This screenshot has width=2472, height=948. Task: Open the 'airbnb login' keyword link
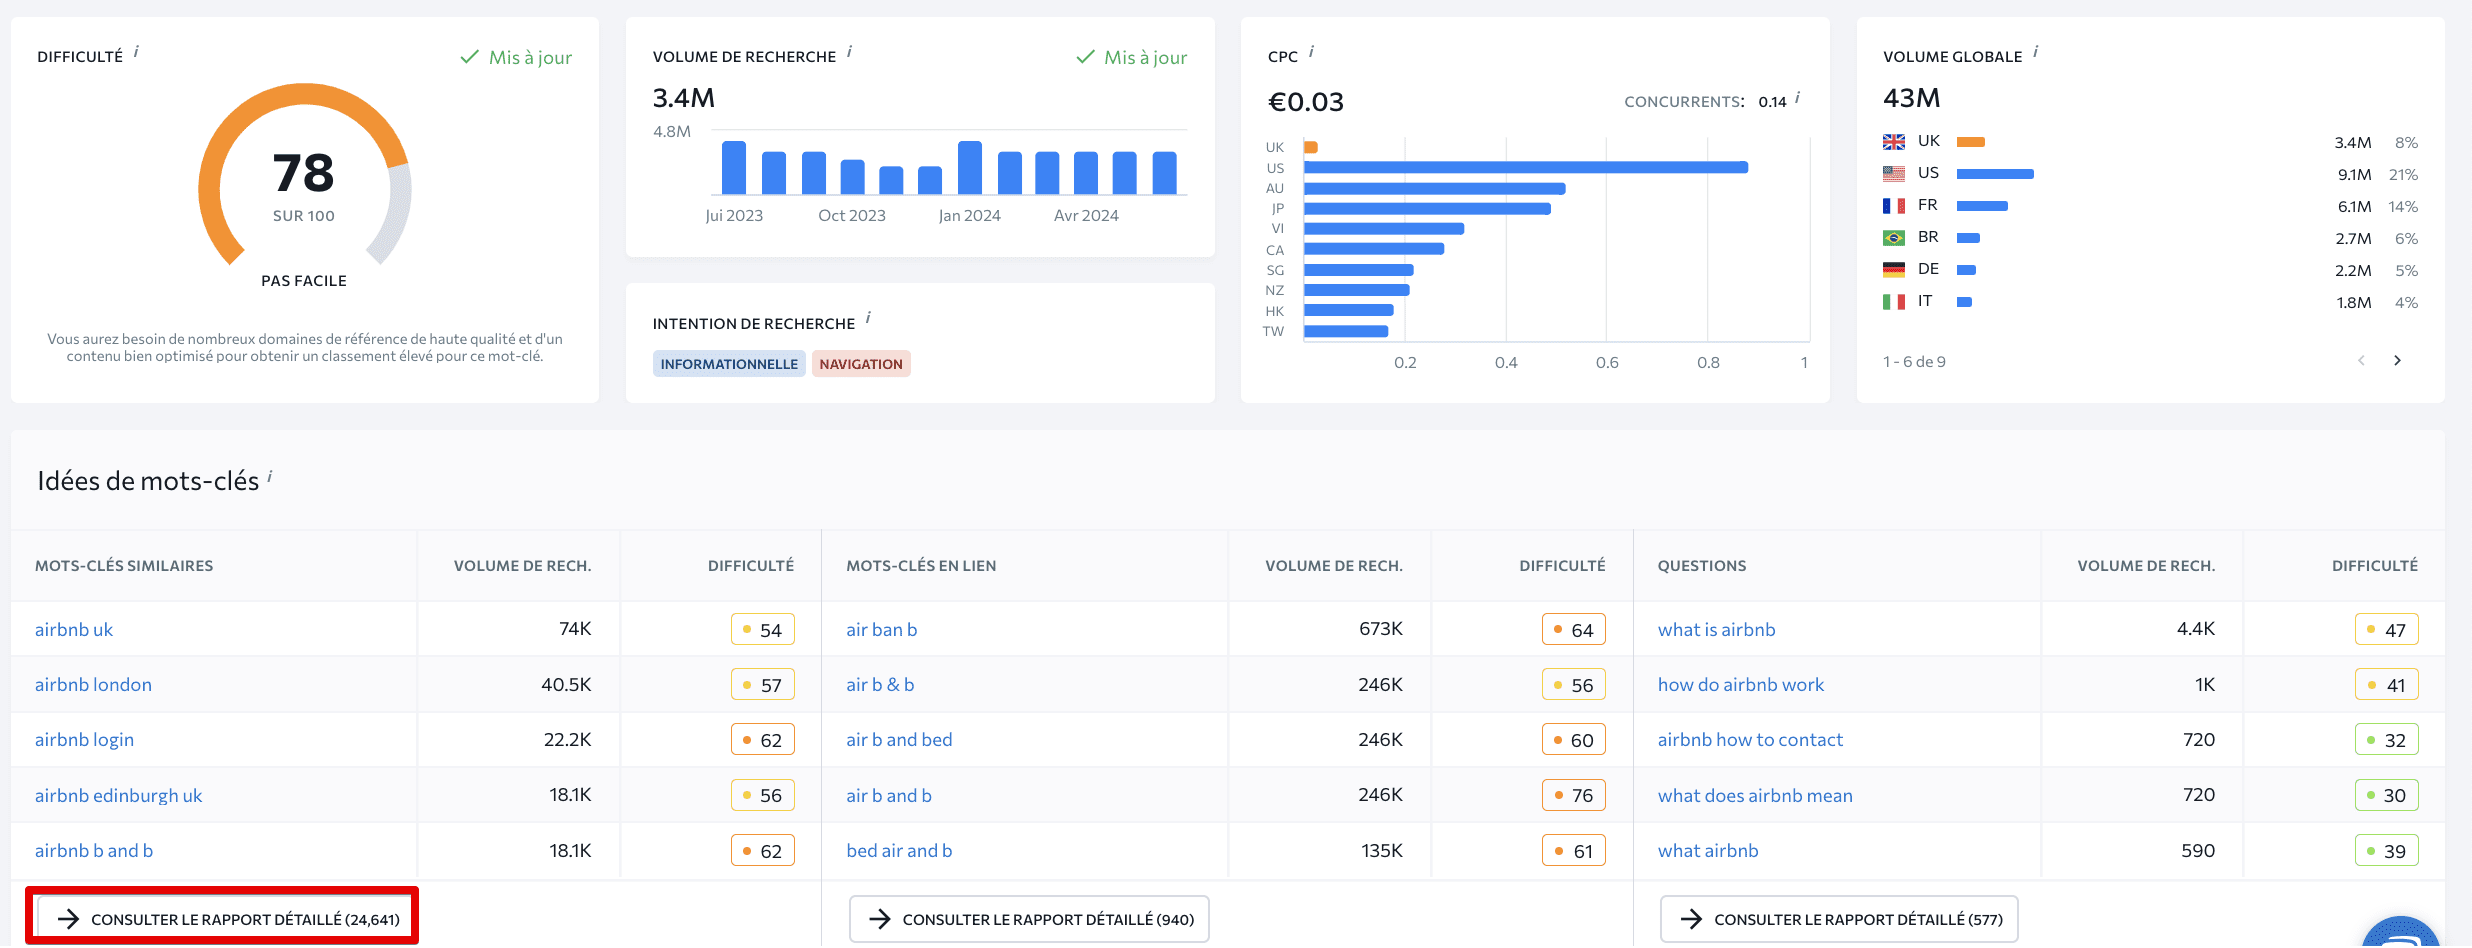84,740
